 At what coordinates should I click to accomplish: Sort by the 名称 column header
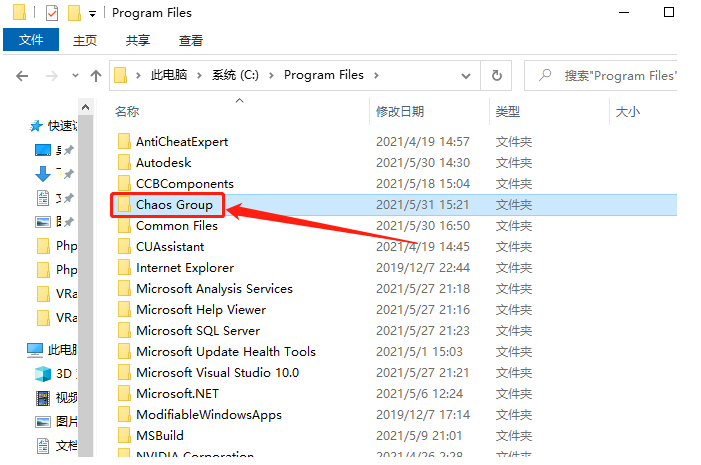coord(127,111)
